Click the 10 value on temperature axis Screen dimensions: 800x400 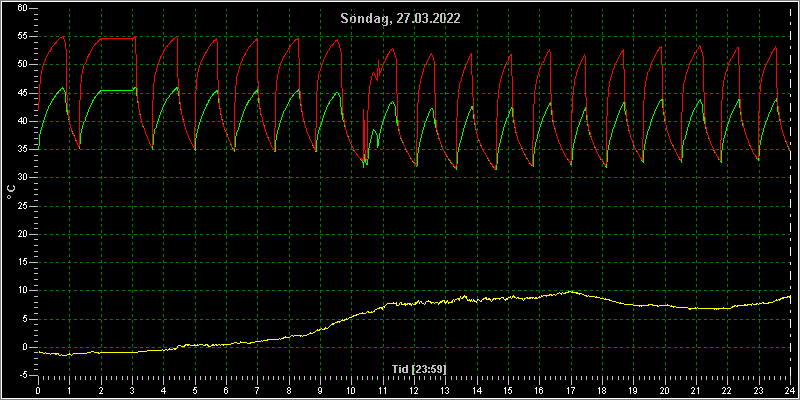(x=22, y=290)
